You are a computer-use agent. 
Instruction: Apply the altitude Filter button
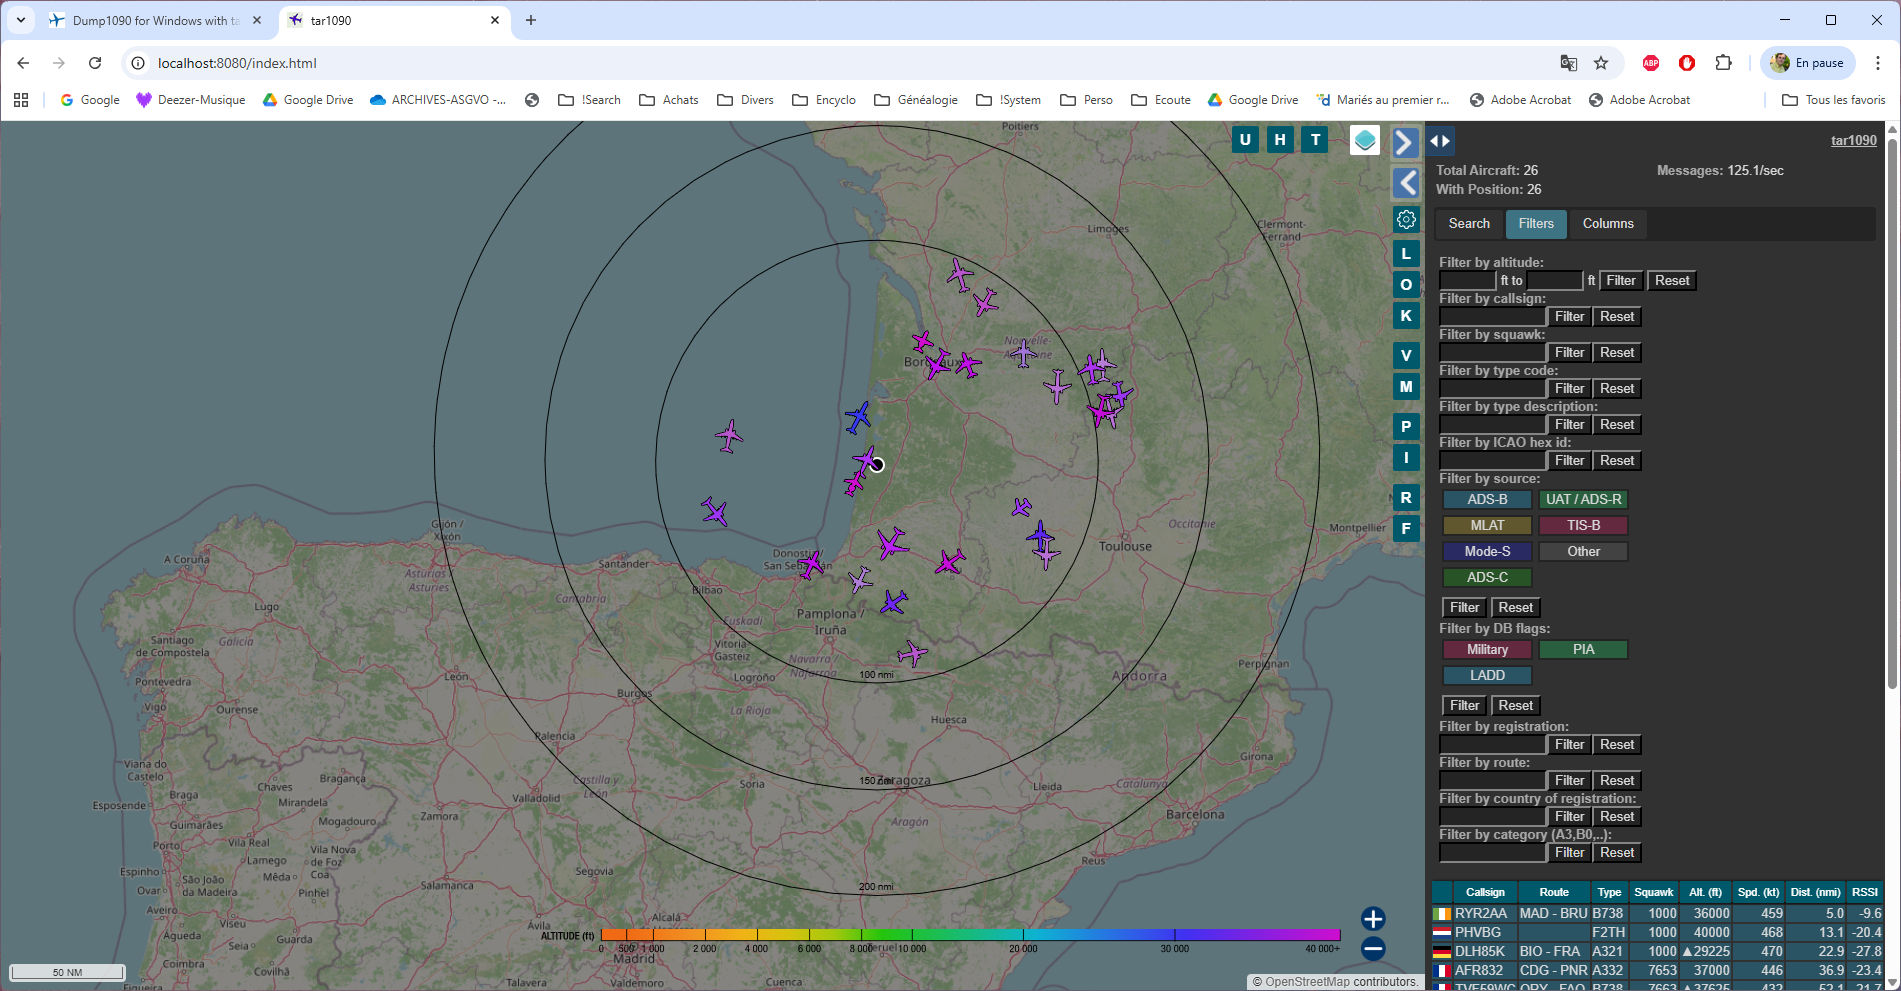1621,281
